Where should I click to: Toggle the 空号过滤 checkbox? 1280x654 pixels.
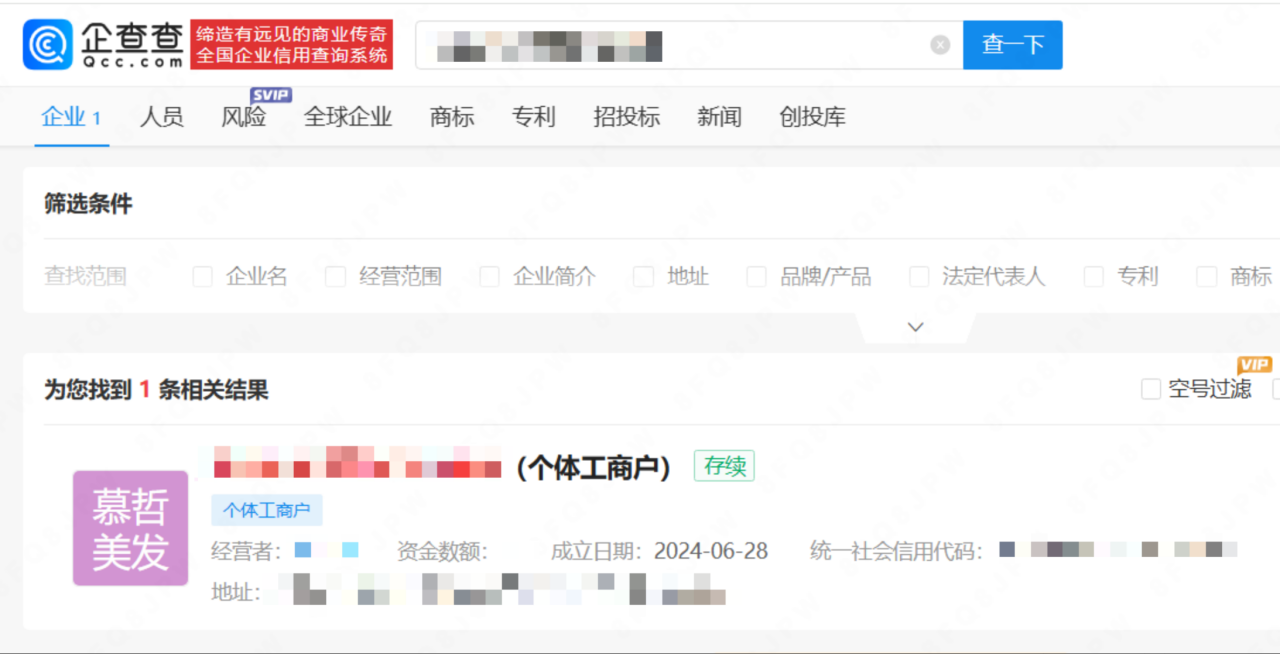(1151, 389)
